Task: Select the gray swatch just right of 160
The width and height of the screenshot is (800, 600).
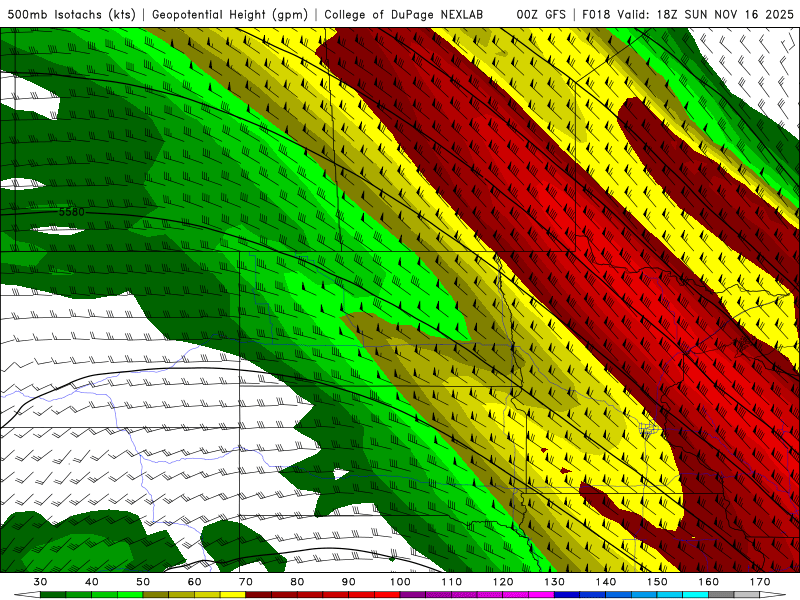Action: point(721,595)
